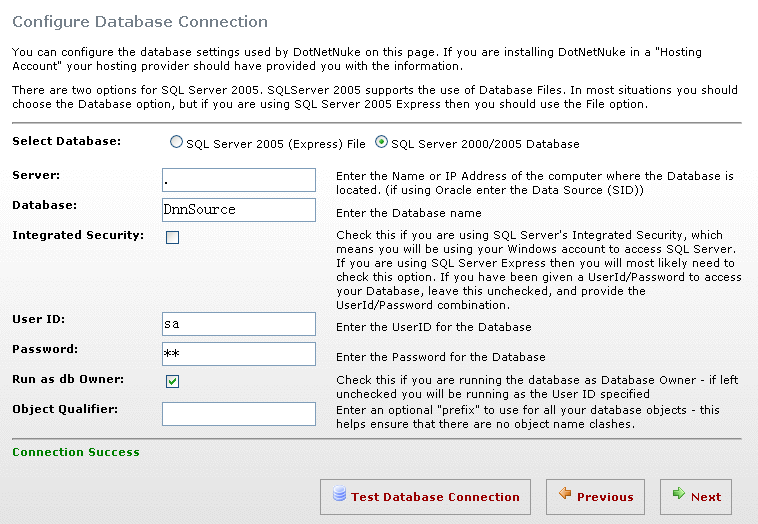Go back using the Previous button label
This screenshot has height=524, width=758.
pyautogui.click(x=605, y=497)
